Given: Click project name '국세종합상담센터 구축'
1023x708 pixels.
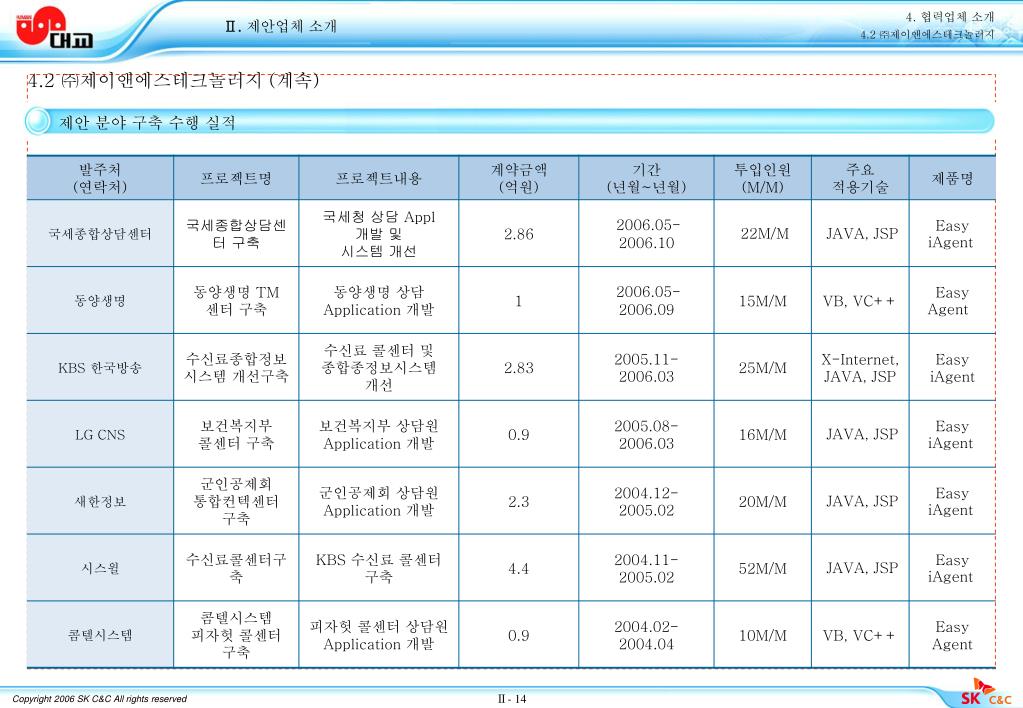Looking at the screenshot, I should [x=236, y=234].
